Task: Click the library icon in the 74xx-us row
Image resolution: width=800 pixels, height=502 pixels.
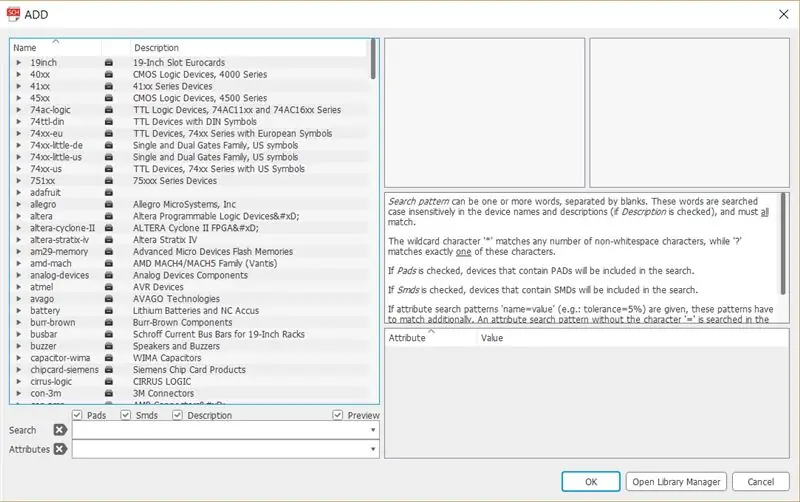Action: [x=109, y=169]
